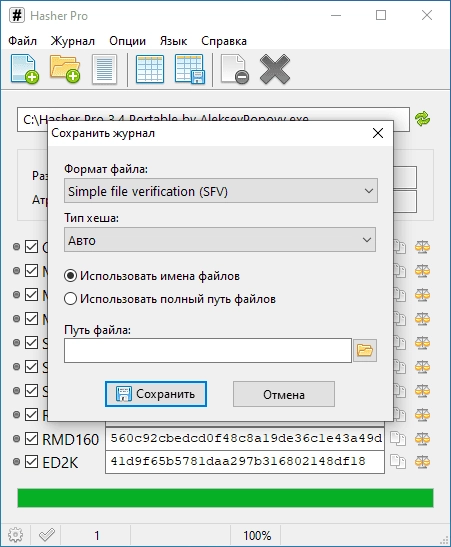Click the 100% status bar text
The height and width of the screenshot is (547, 451).
257,535
